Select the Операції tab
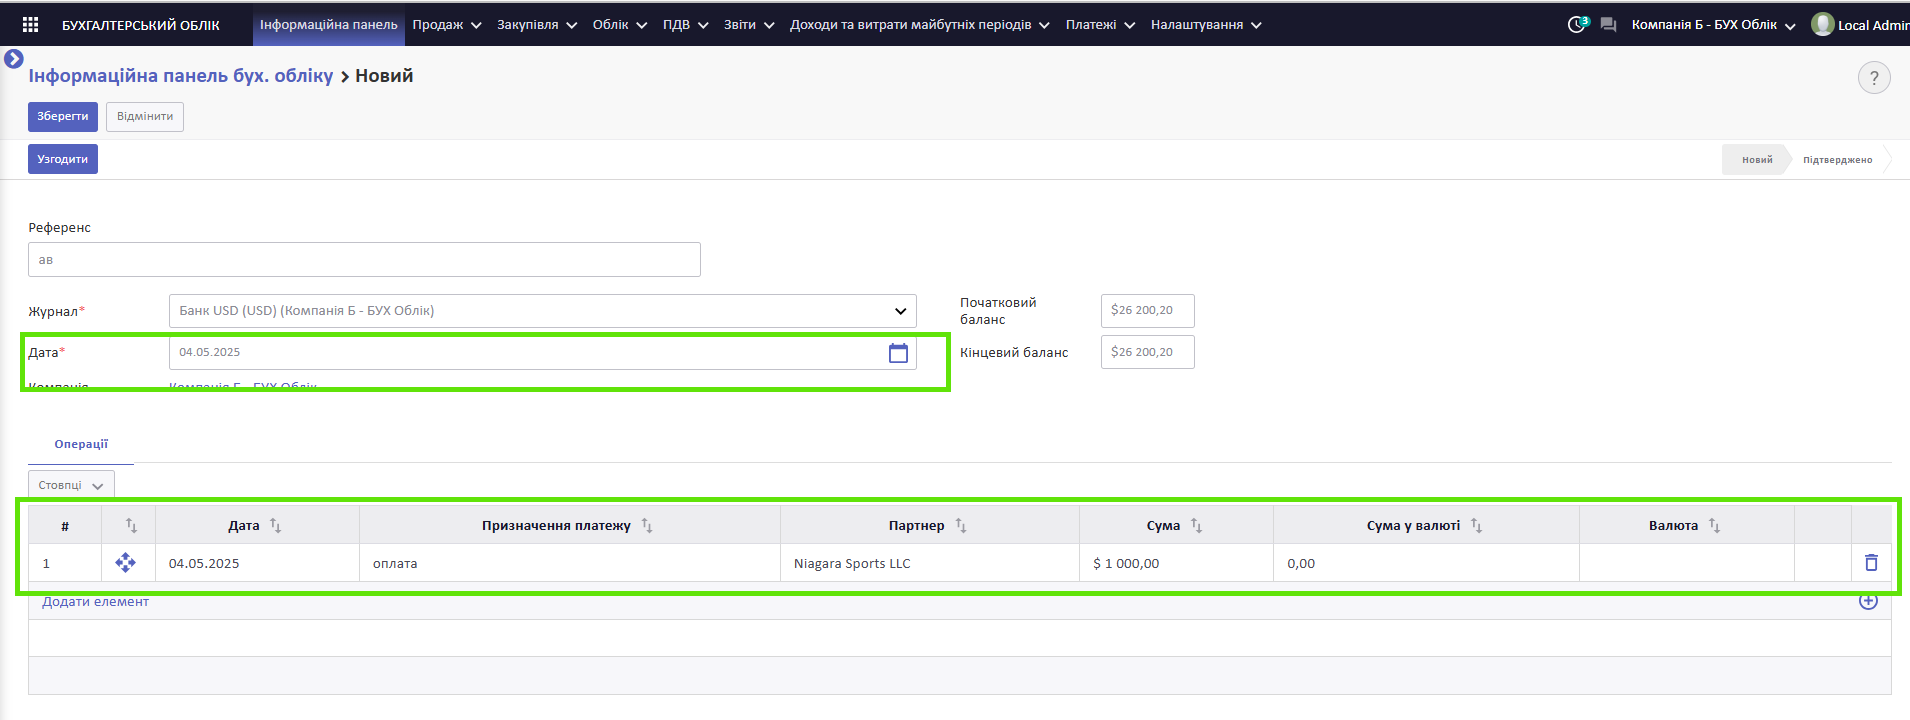 [81, 444]
